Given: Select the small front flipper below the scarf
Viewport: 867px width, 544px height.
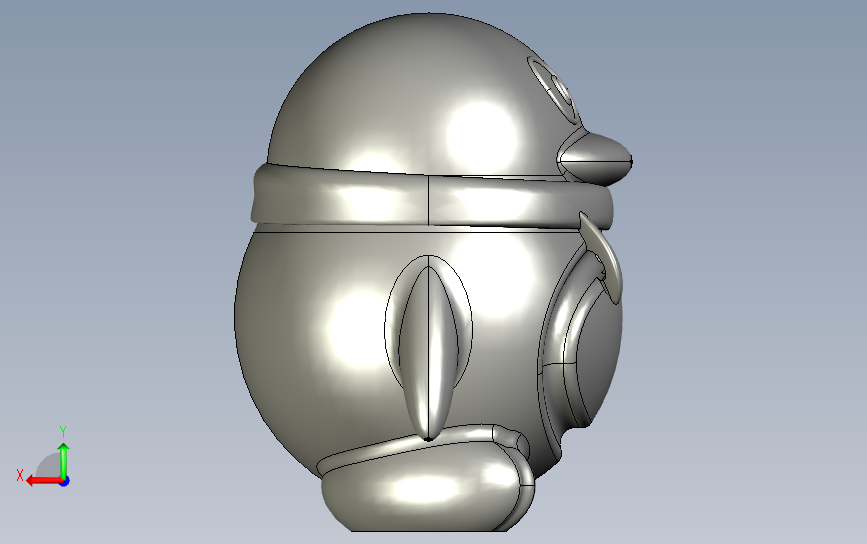Looking at the screenshot, I should (x=602, y=257).
